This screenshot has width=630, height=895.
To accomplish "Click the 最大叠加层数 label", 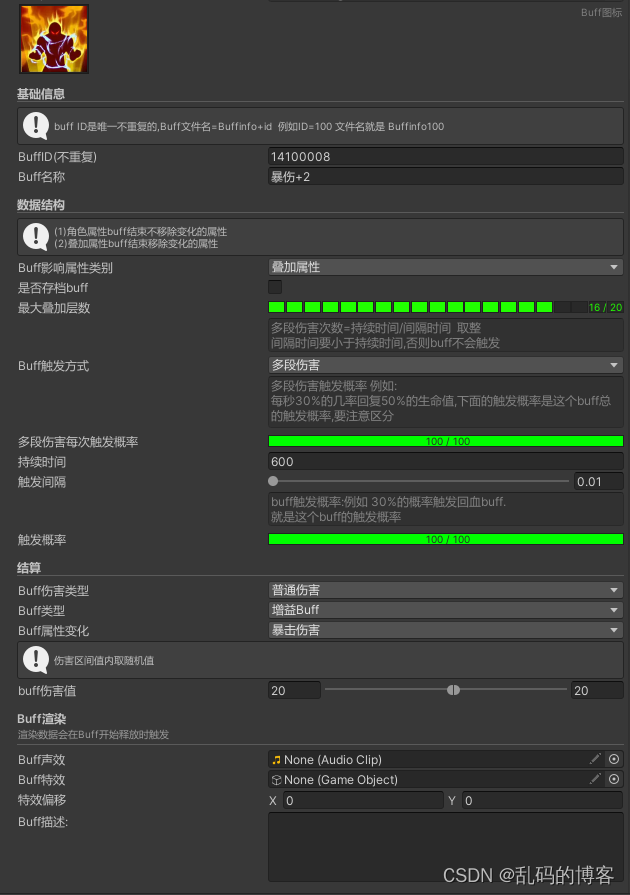I will click(54, 308).
